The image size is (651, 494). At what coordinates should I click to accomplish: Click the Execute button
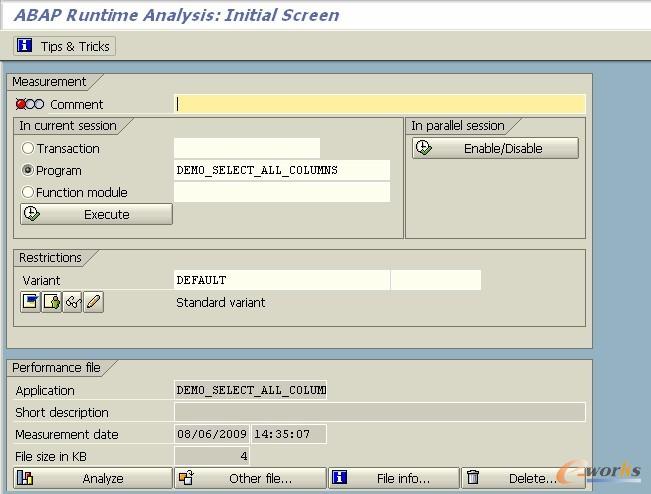(x=96, y=214)
